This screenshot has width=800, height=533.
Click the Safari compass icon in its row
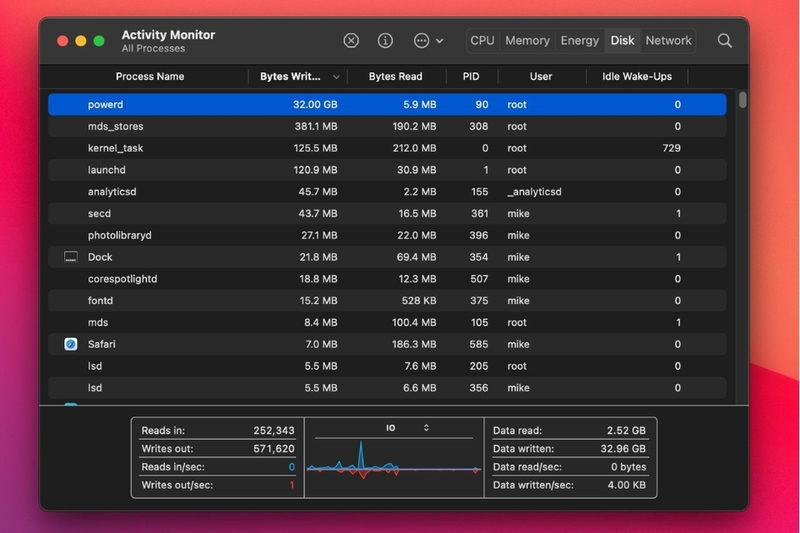(71, 344)
